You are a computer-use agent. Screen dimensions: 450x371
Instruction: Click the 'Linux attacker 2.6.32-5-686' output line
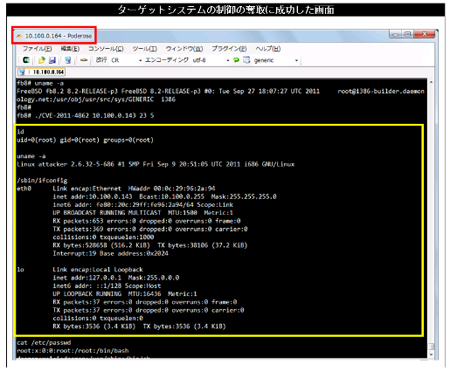click(x=156, y=164)
